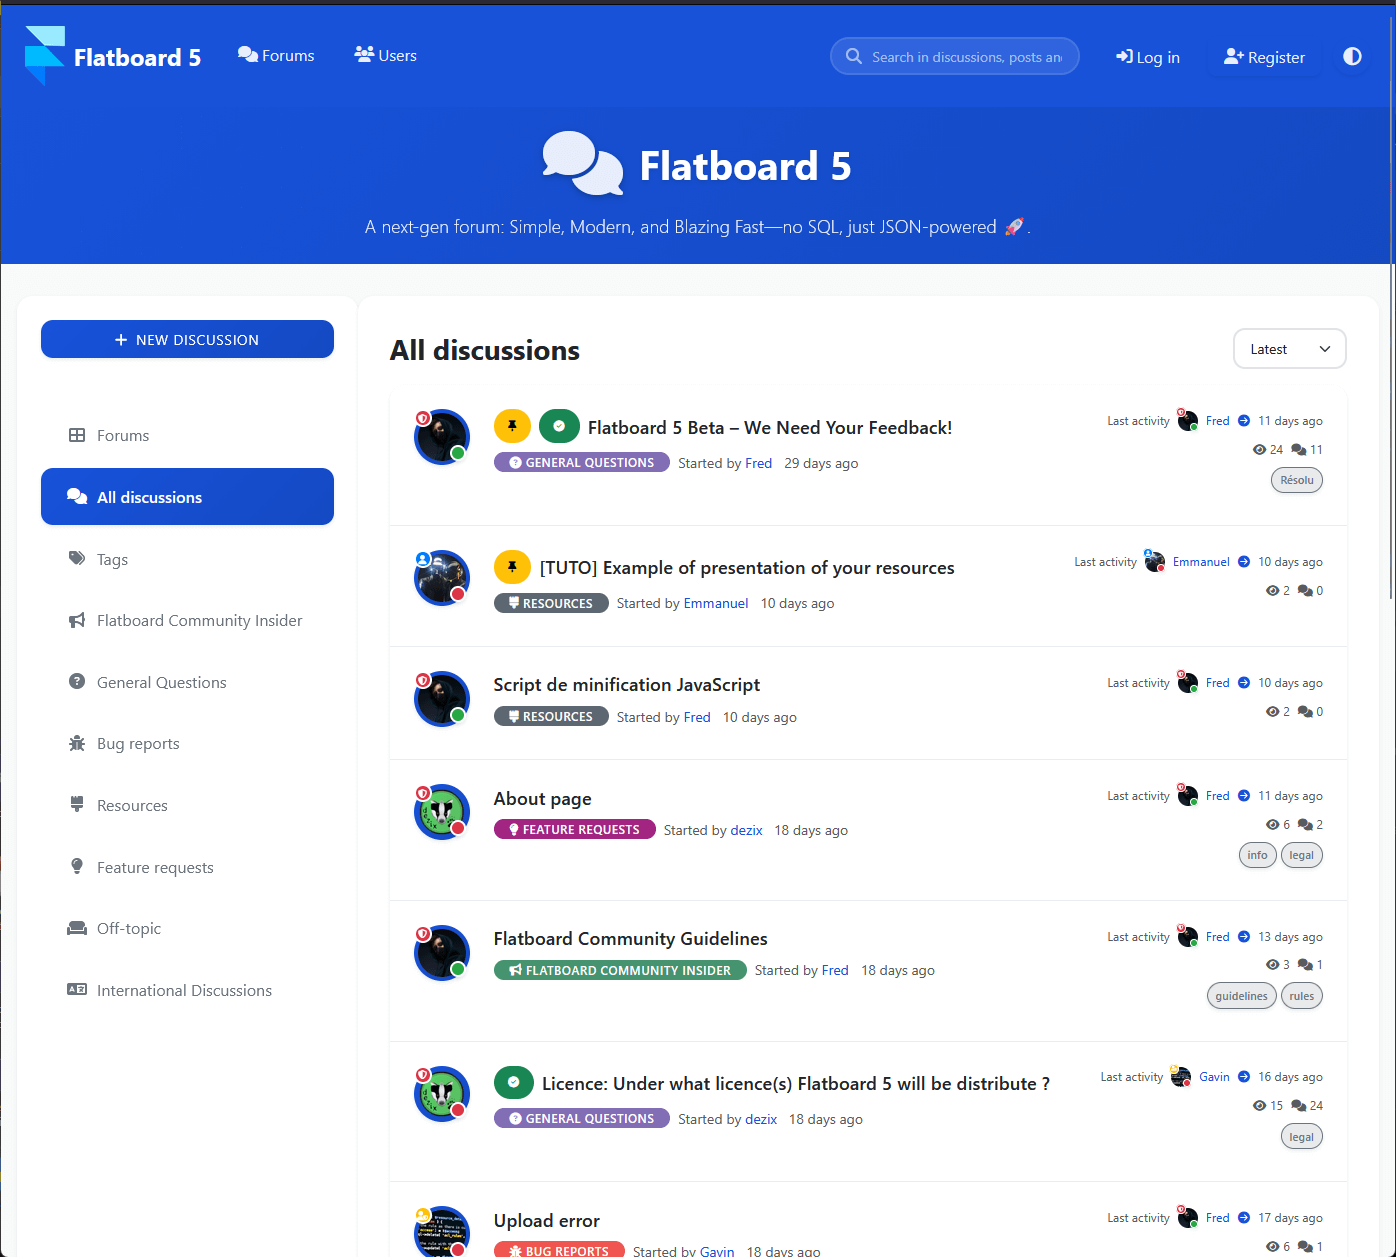This screenshot has height=1257, width=1396.
Task: Toggle the blue arrow beside Emmanuel's last activity
Action: click(x=1244, y=561)
